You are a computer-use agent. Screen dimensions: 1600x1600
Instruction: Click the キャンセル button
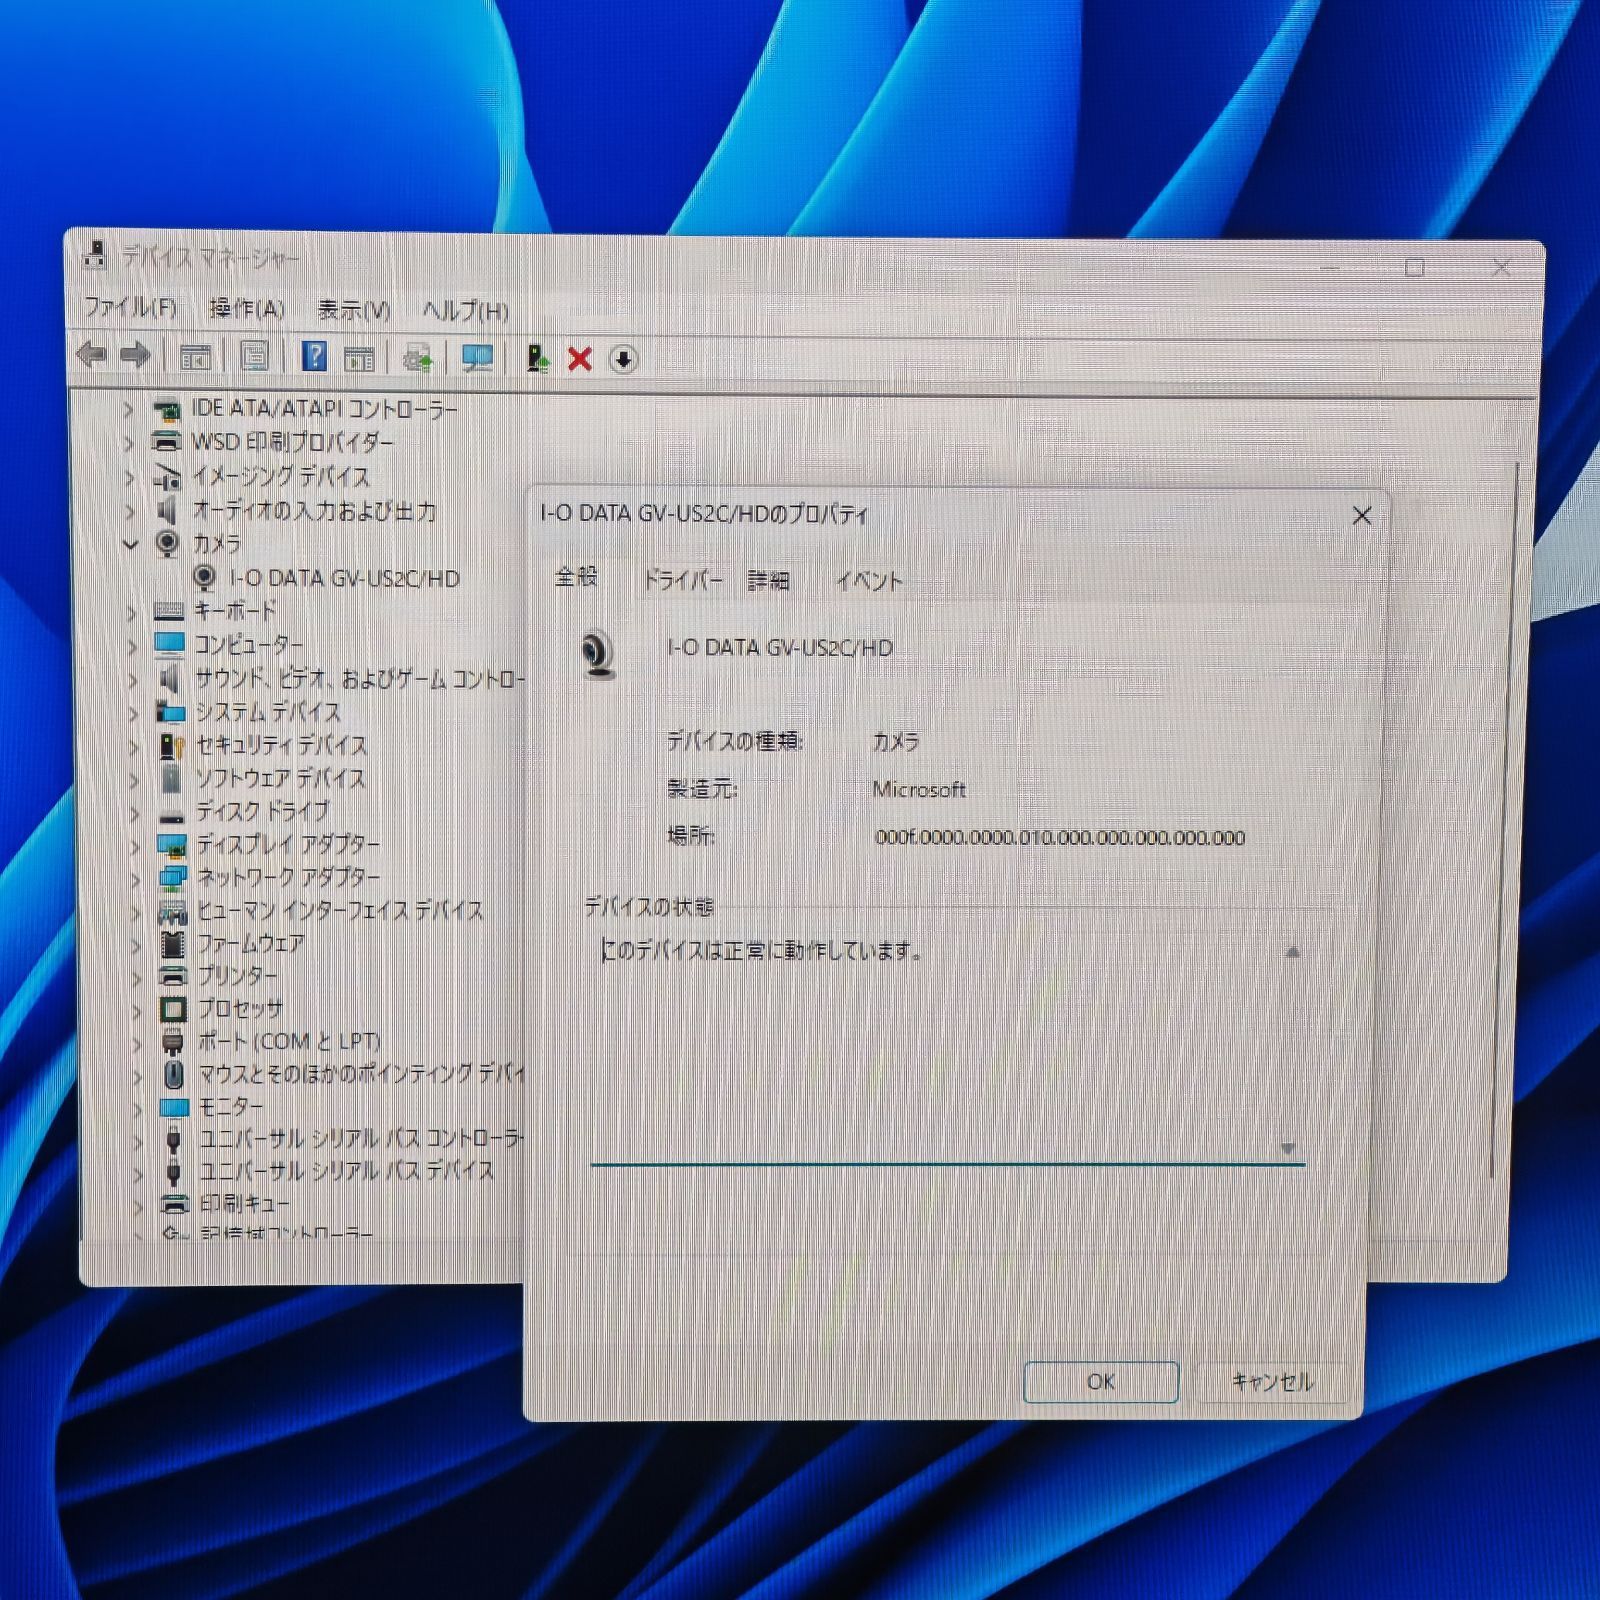point(1272,1382)
